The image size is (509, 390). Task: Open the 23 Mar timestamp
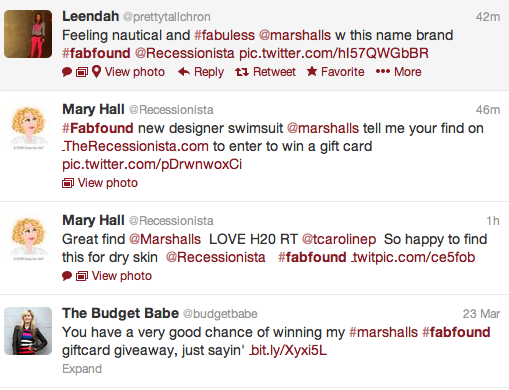pos(481,314)
